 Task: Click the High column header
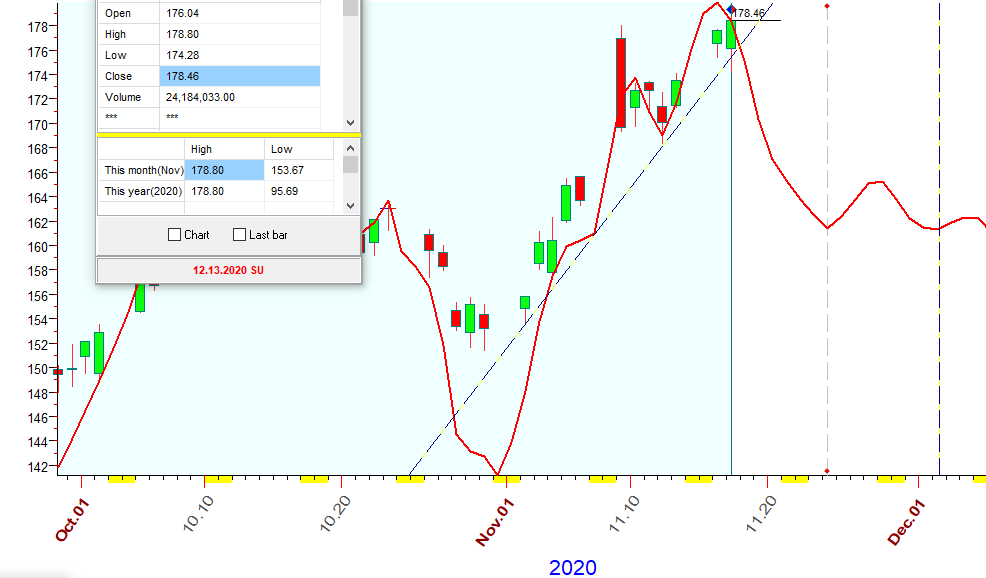[224, 149]
